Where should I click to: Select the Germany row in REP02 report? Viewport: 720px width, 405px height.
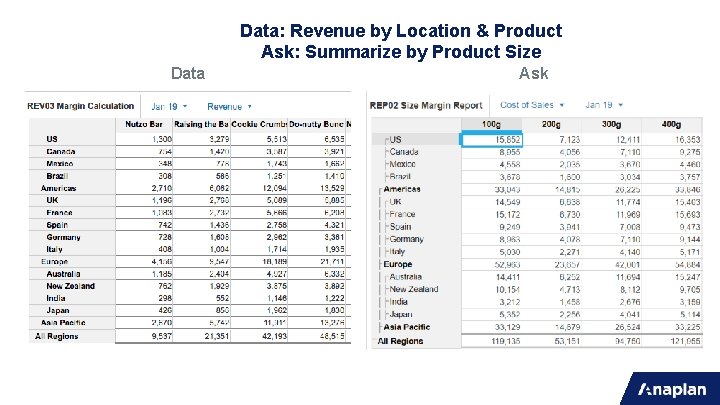(406, 239)
